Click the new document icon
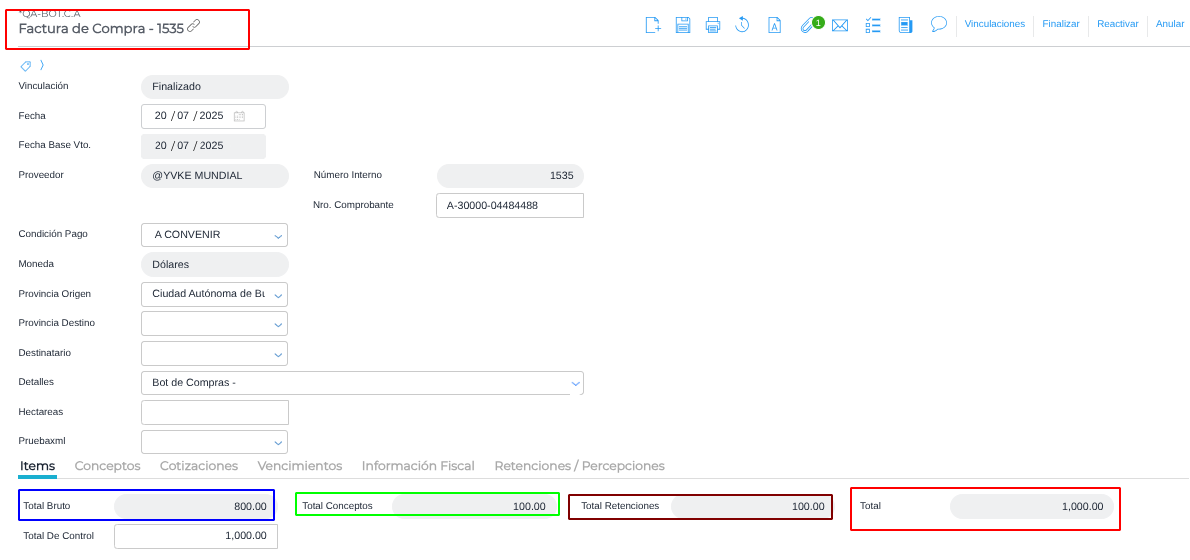 click(x=653, y=25)
